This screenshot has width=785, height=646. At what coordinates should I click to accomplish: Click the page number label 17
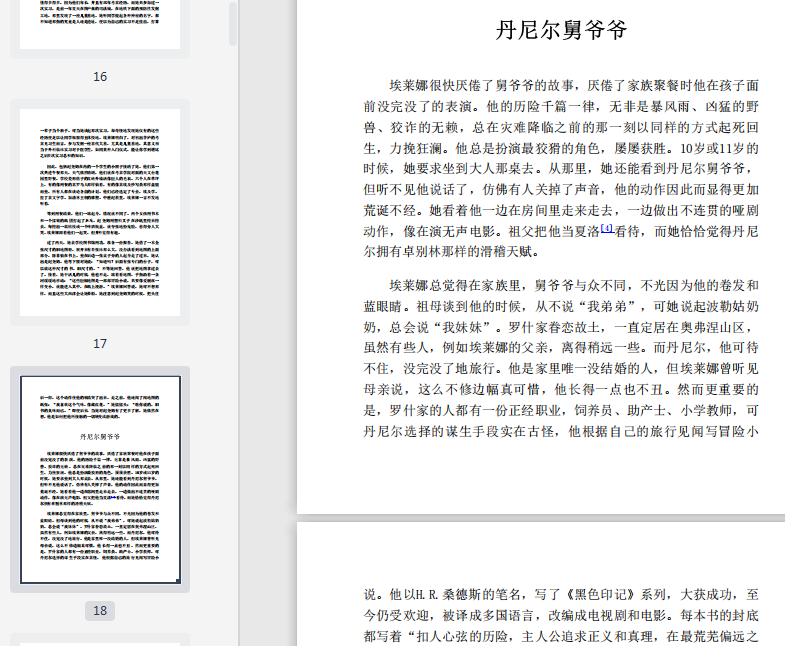tap(100, 344)
